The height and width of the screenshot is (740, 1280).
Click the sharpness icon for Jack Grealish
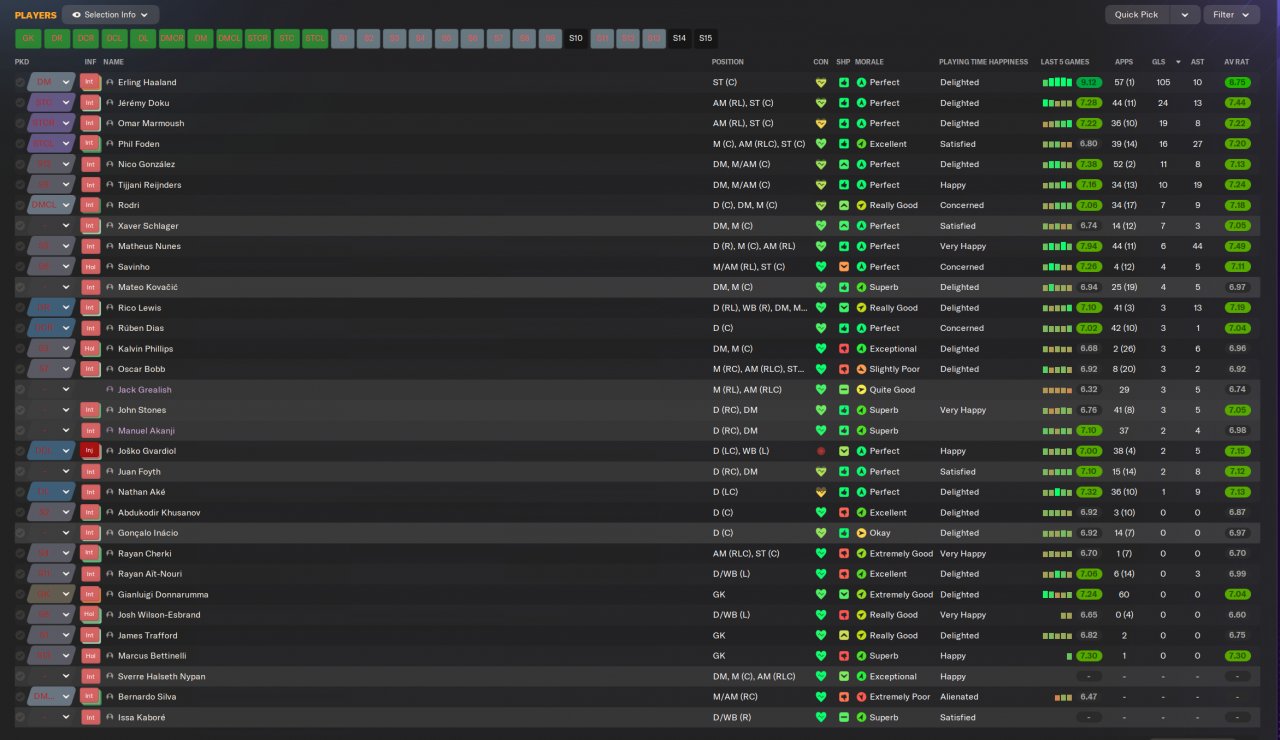(x=844, y=390)
